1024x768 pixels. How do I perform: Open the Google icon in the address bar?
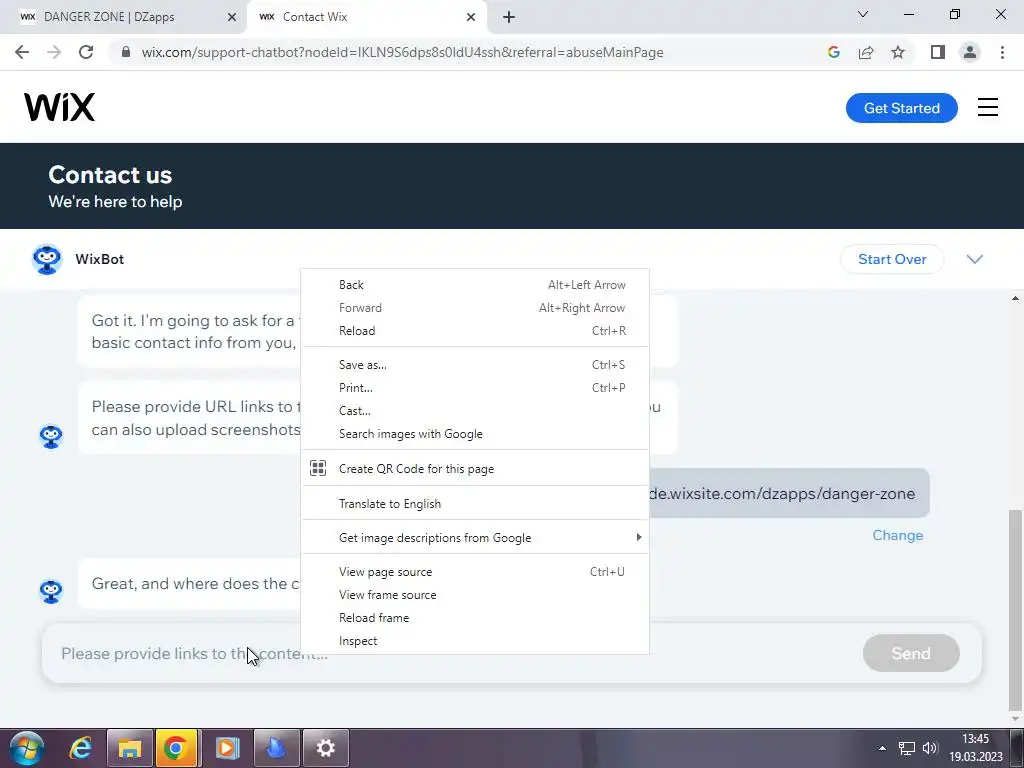point(833,52)
